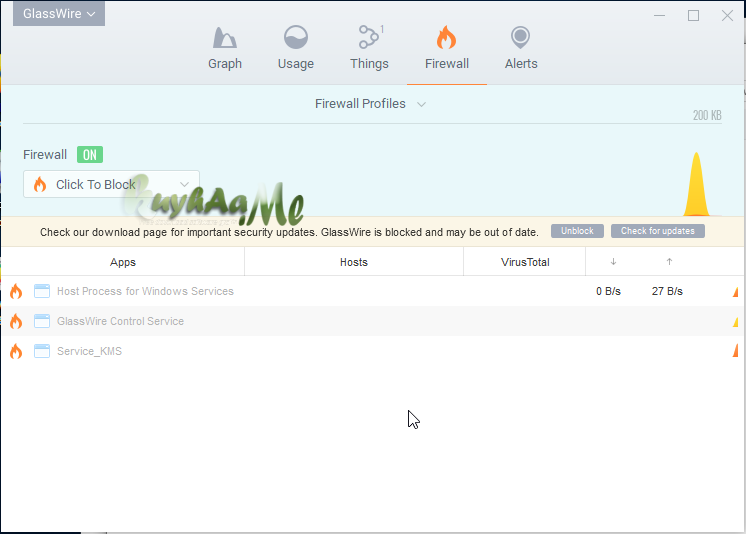Expand the Firewall Profiles dropdown
The width and height of the screenshot is (746, 534).
[x=370, y=104]
